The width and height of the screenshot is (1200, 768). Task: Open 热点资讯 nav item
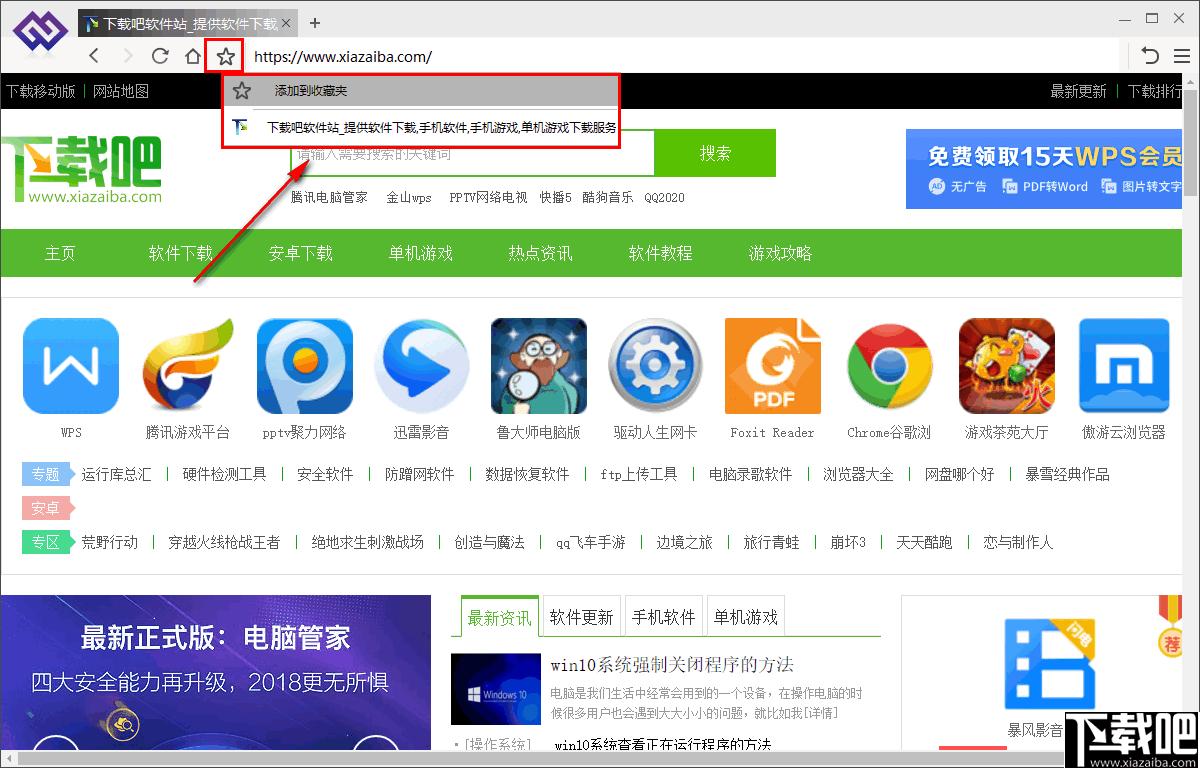(541, 253)
